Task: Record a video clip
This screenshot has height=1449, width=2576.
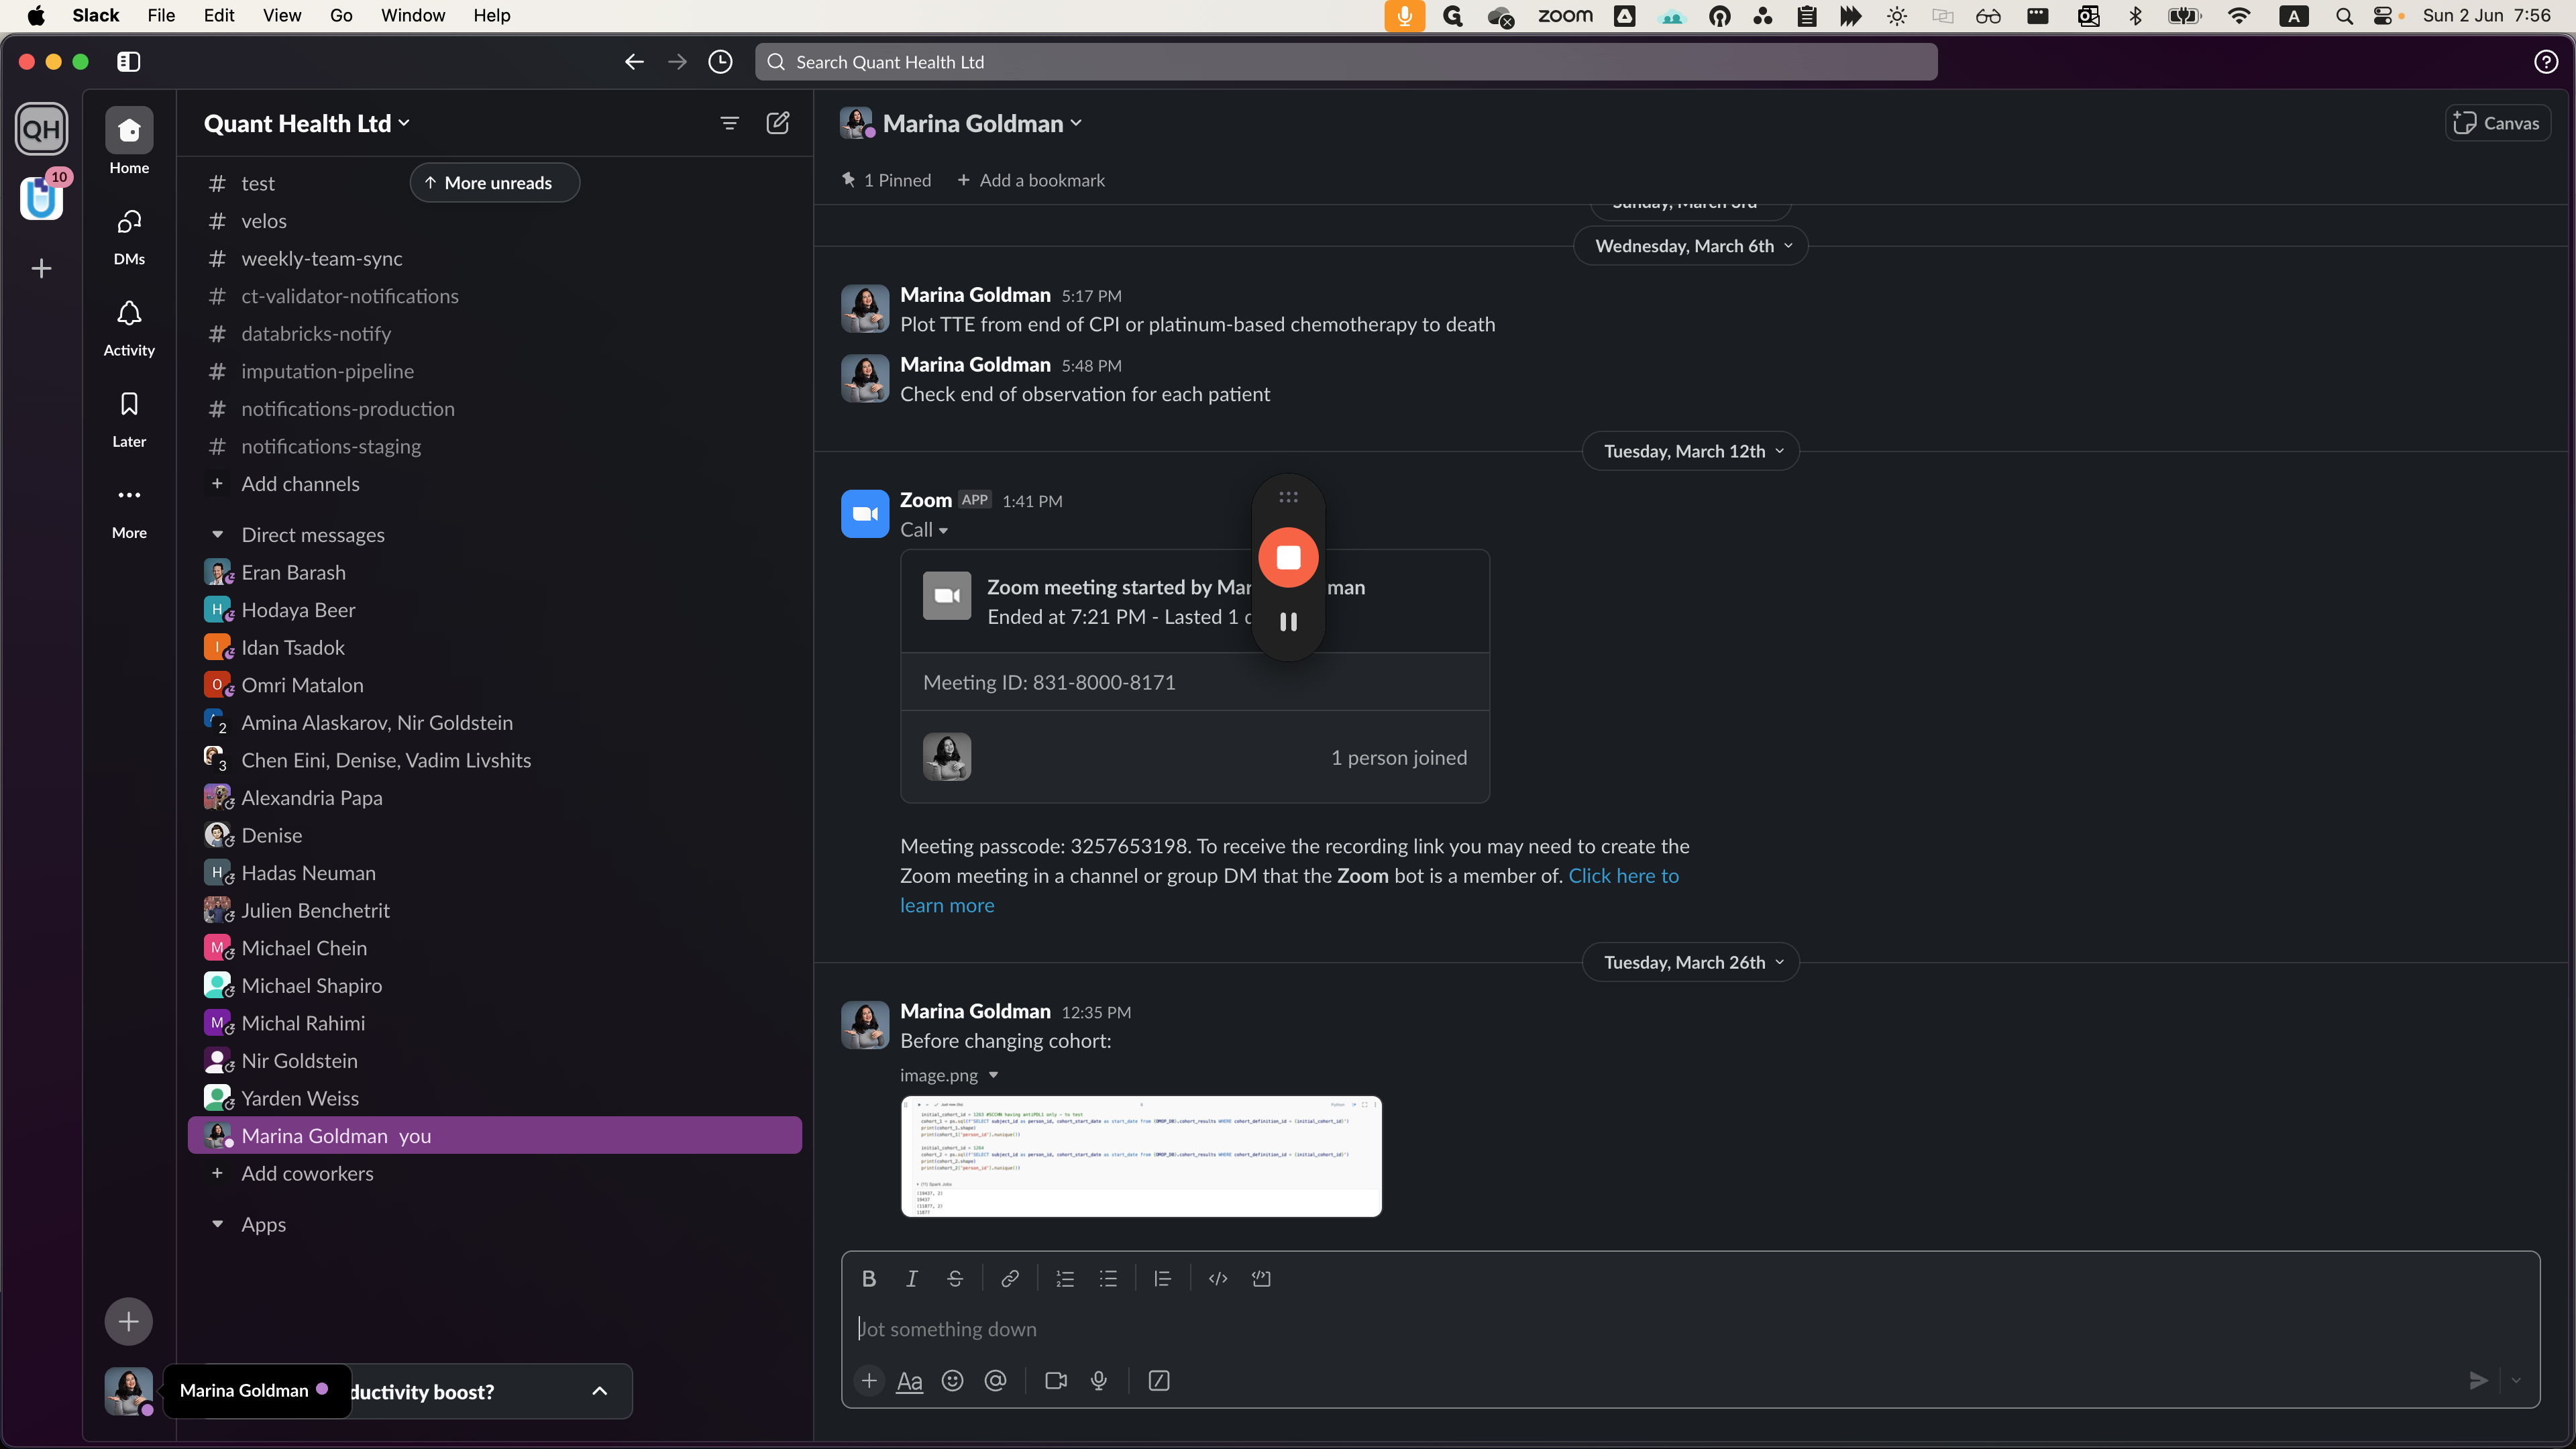Action: pos(1056,1380)
